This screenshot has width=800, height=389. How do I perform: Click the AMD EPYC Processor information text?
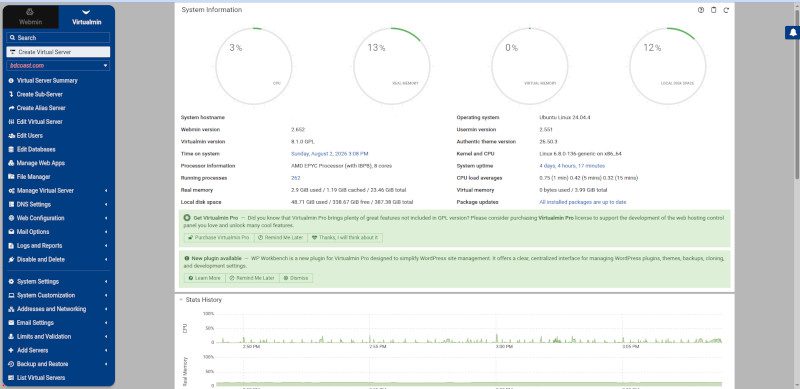coord(341,166)
